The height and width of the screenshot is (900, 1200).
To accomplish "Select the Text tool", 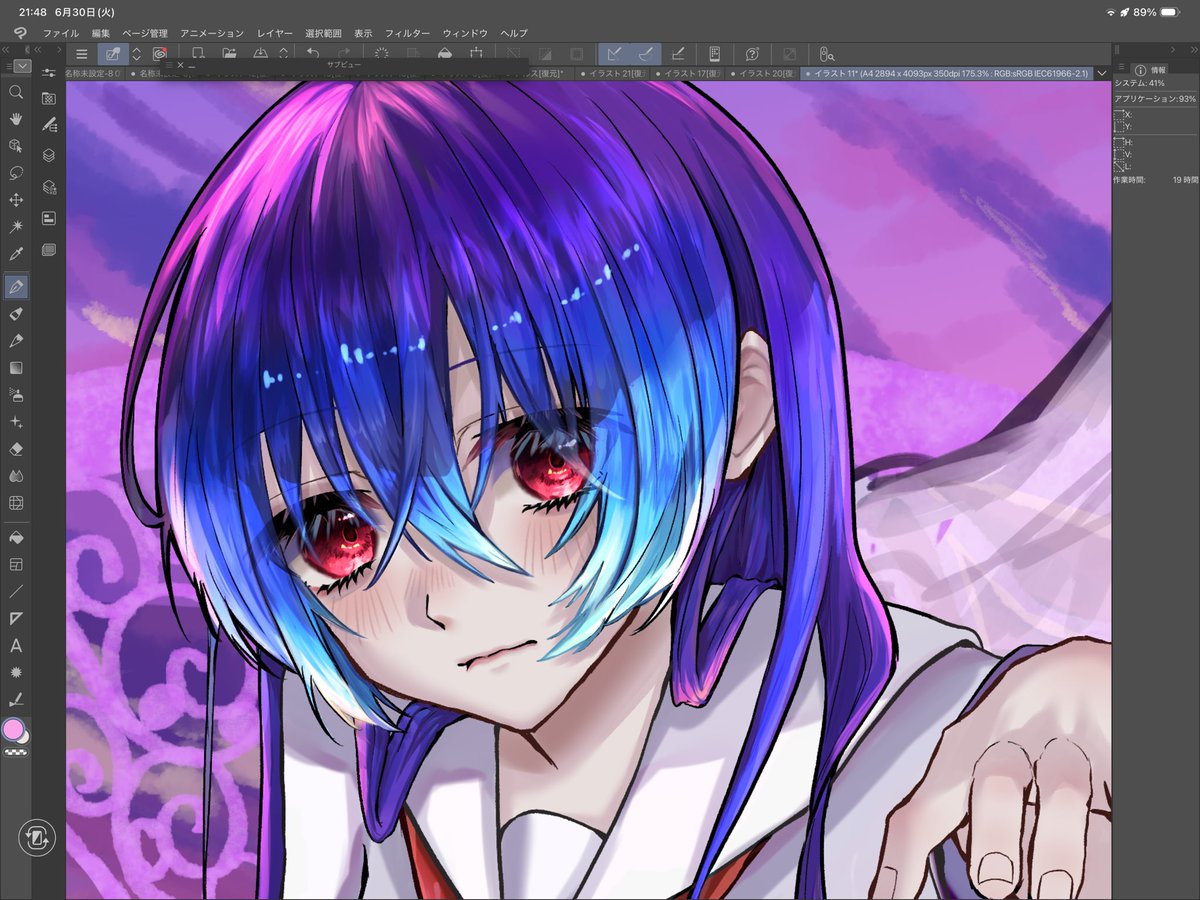I will [x=16, y=646].
